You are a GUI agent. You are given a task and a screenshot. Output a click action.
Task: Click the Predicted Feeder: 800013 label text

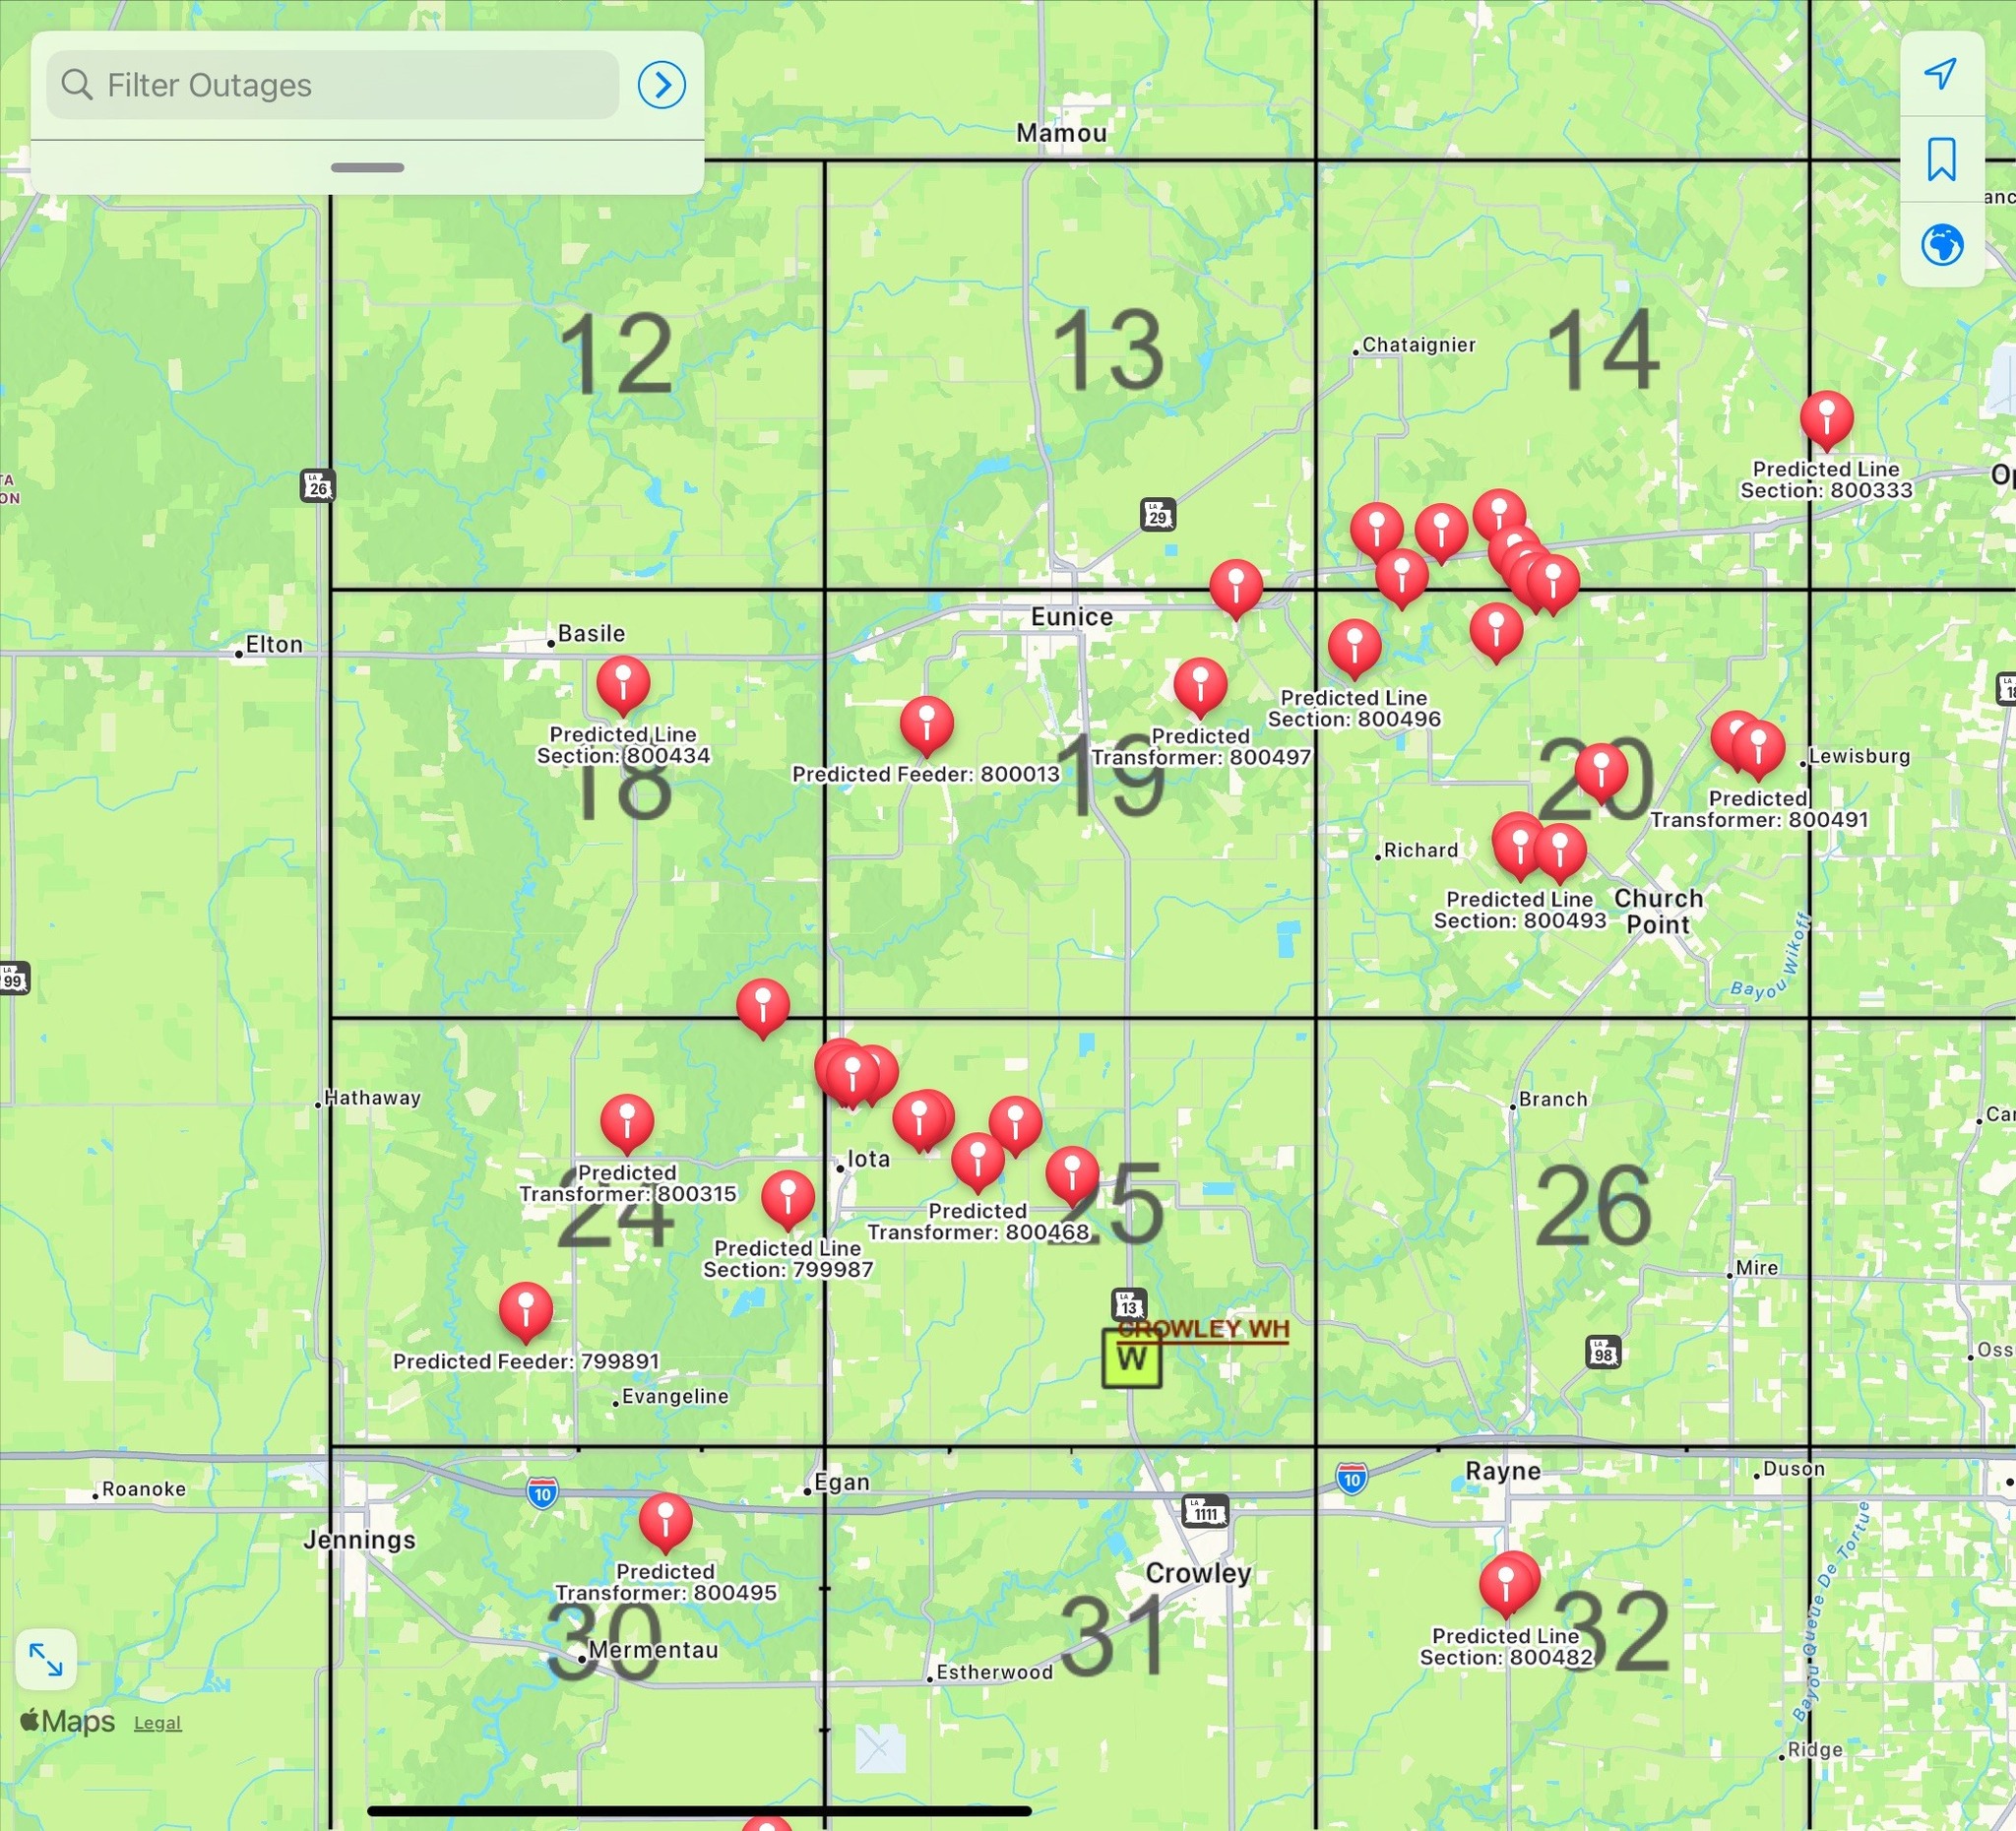pyautogui.click(x=926, y=774)
